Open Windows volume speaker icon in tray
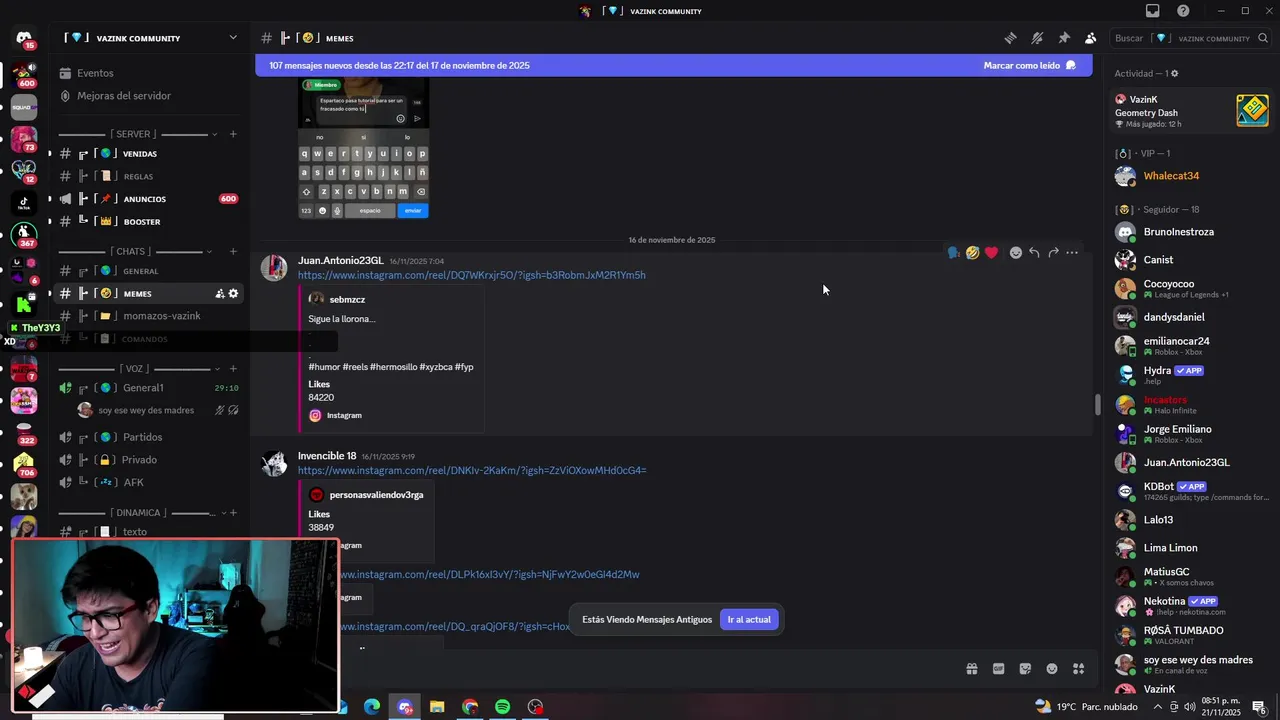This screenshot has height=720, width=1280. (1191, 707)
